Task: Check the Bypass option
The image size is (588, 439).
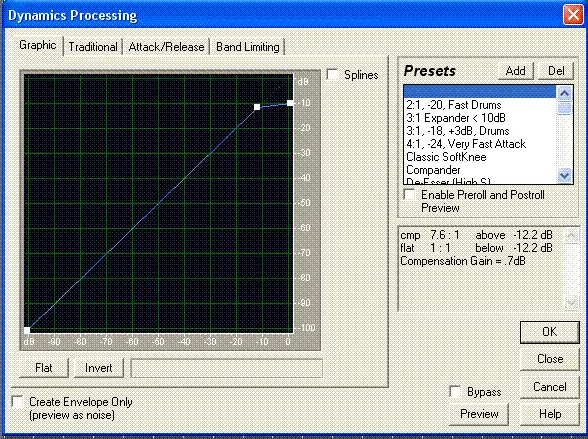Action: pyautogui.click(x=455, y=392)
